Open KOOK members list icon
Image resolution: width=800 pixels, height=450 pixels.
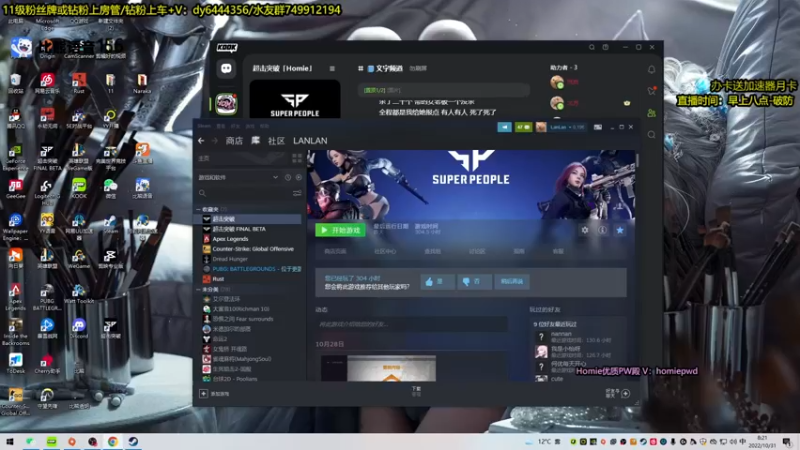tap(652, 113)
